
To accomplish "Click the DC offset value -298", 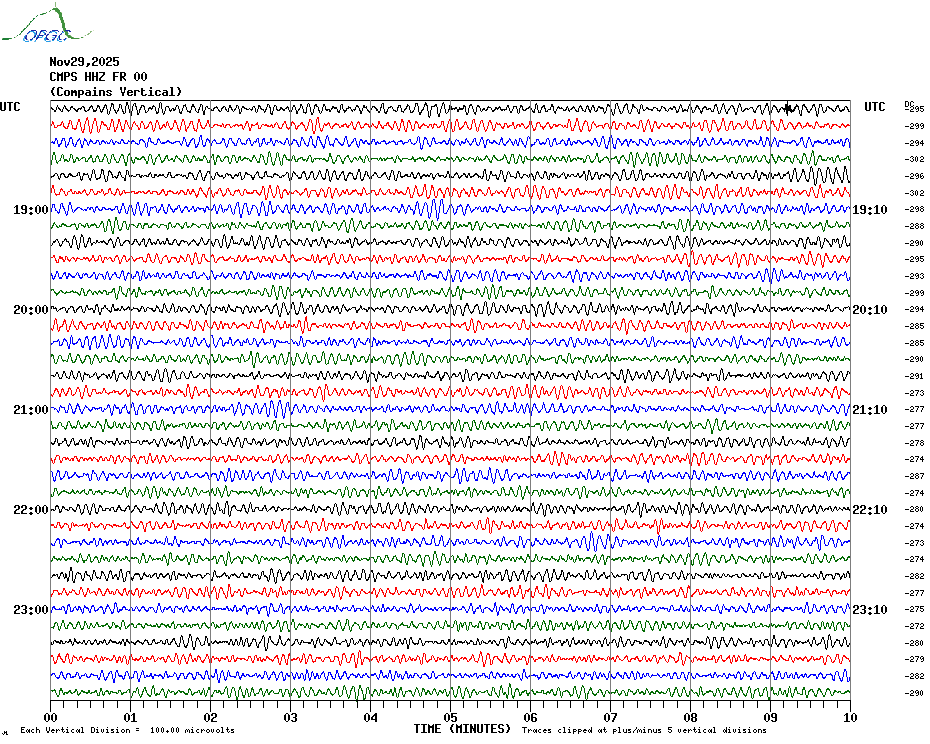I will [x=915, y=209].
